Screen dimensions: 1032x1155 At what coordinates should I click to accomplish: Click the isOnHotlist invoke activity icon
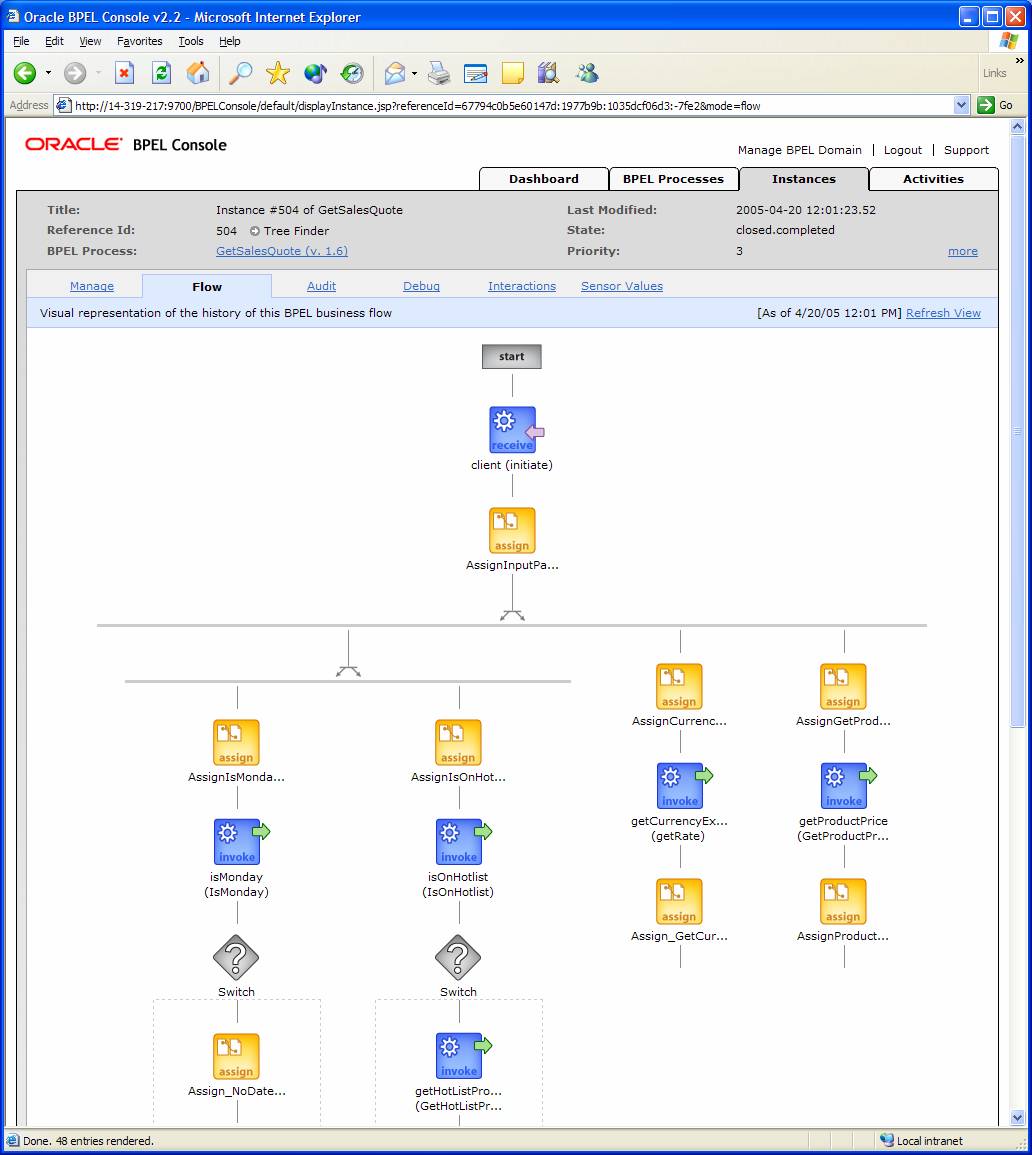coord(459,842)
